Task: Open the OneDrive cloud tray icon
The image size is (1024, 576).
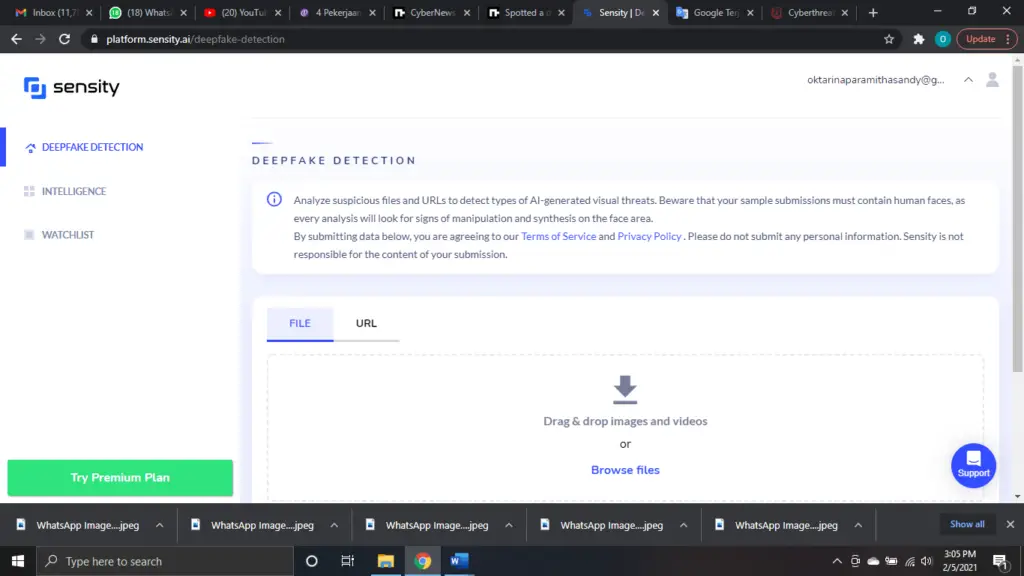Action: click(x=873, y=561)
